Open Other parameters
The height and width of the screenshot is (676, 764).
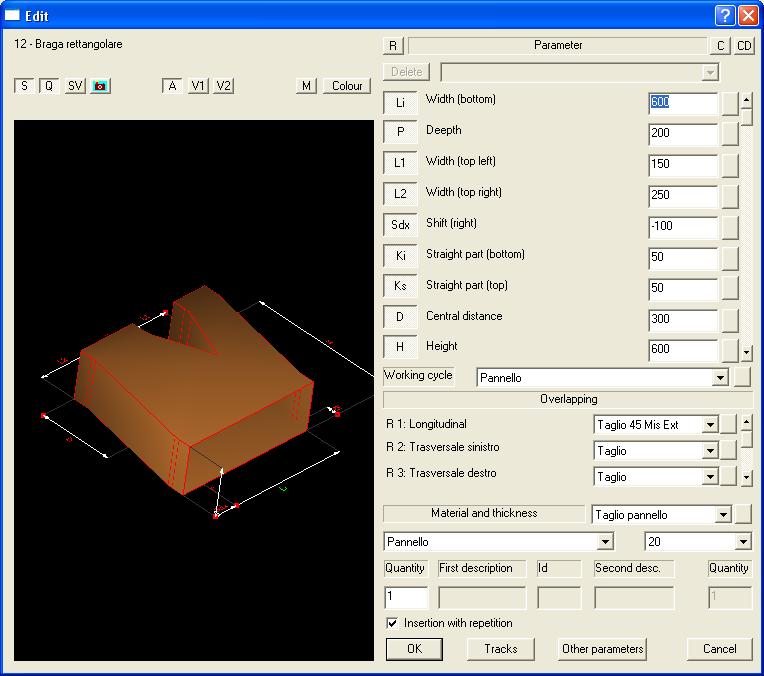tap(603, 649)
